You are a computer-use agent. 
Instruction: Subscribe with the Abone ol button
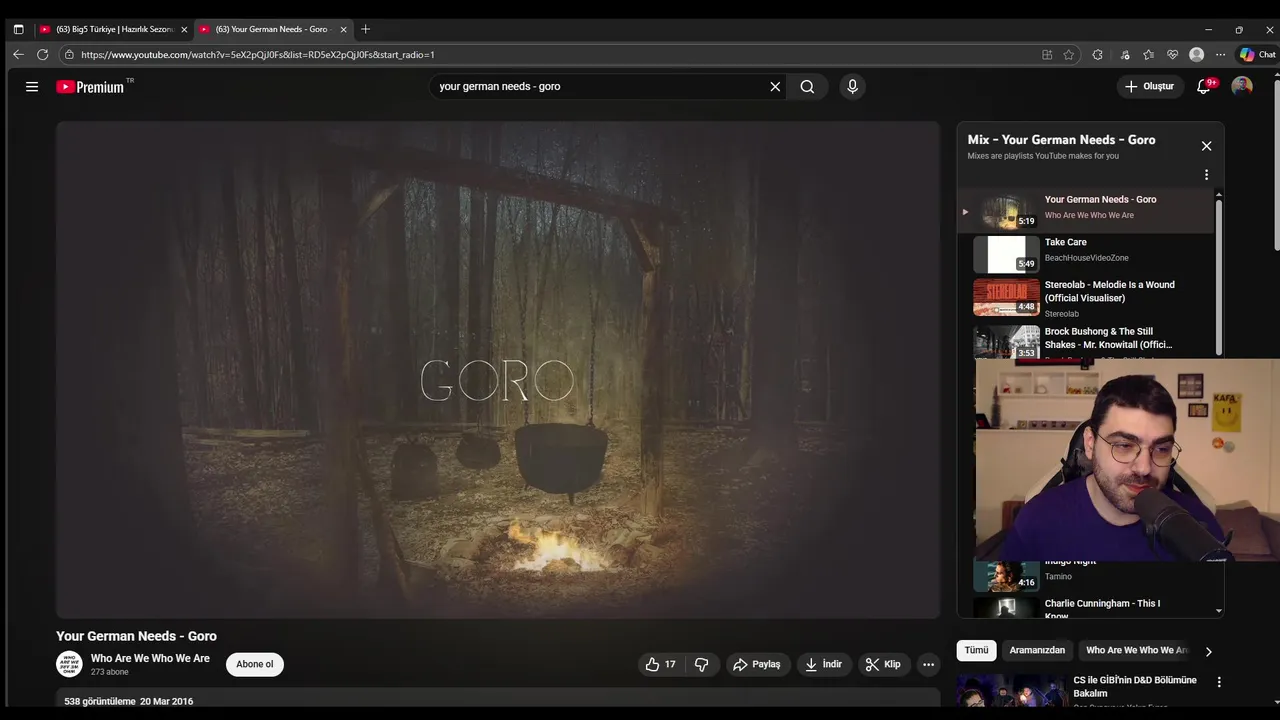coord(255,664)
